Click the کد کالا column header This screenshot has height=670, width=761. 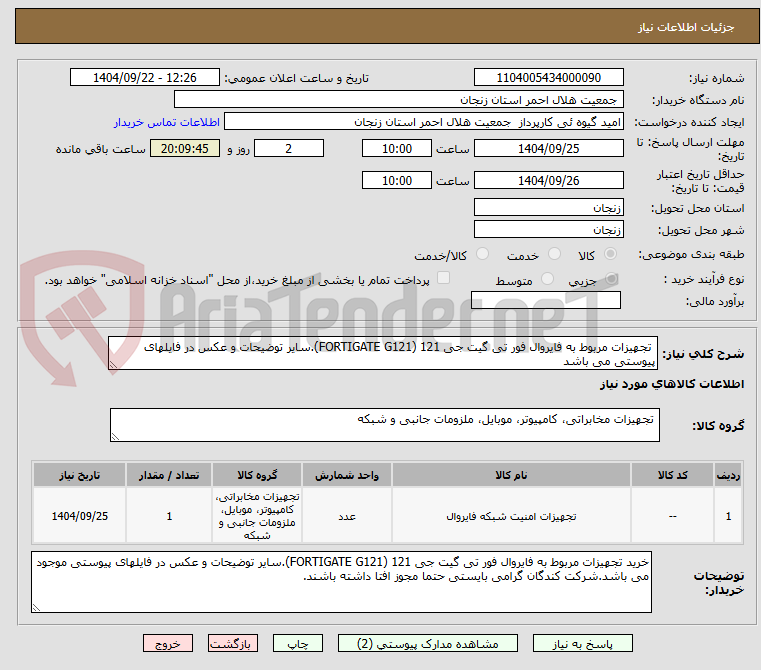point(672,475)
